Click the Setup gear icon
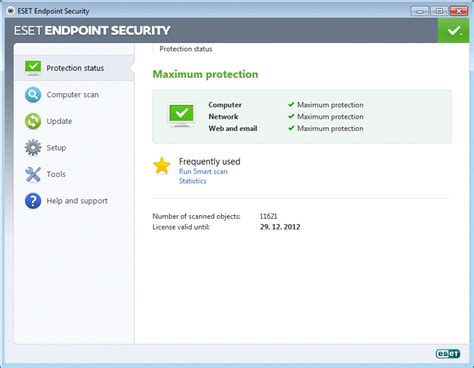The width and height of the screenshot is (474, 368). point(33,148)
